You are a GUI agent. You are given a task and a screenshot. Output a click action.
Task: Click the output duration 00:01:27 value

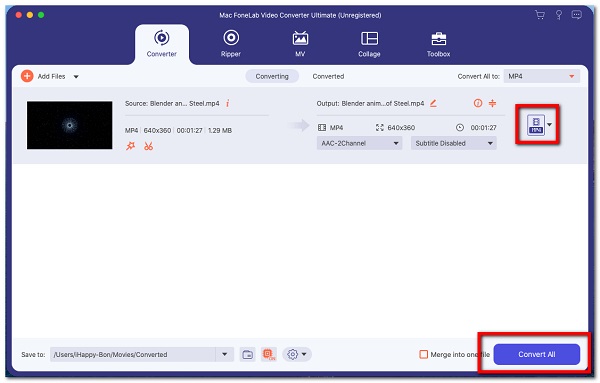click(x=483, y=127)
